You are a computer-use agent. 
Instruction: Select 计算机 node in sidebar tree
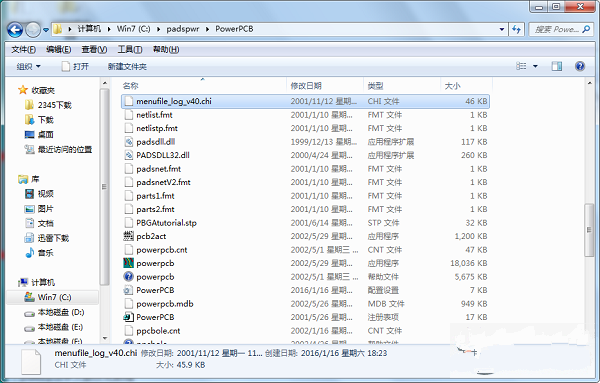[x=36, y=282]
